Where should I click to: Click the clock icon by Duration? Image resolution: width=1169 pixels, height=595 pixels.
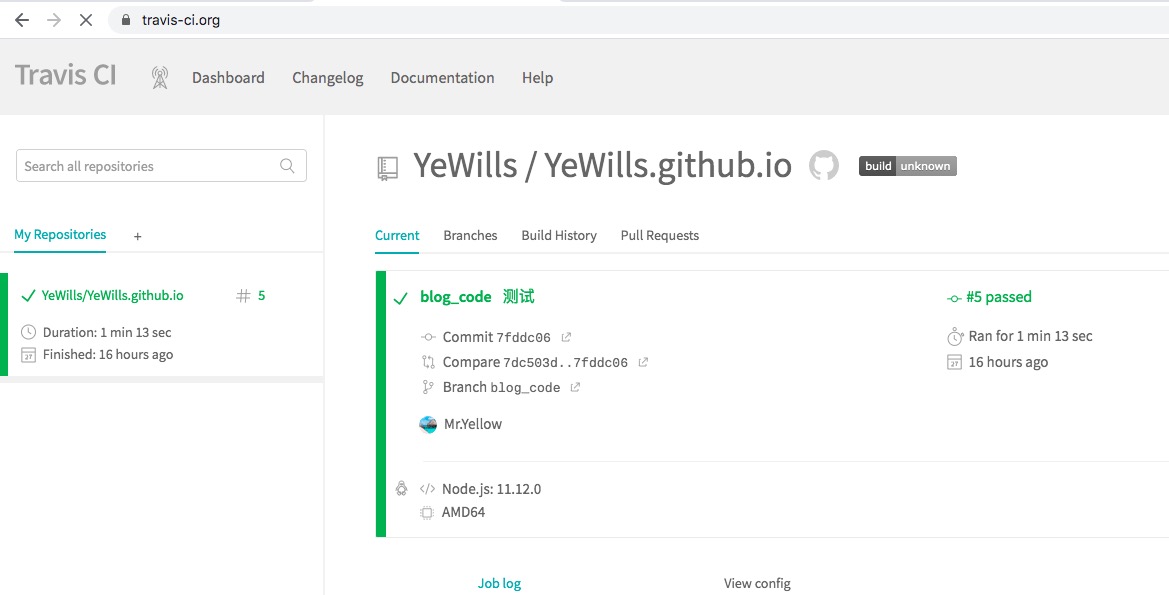[28, 332]
